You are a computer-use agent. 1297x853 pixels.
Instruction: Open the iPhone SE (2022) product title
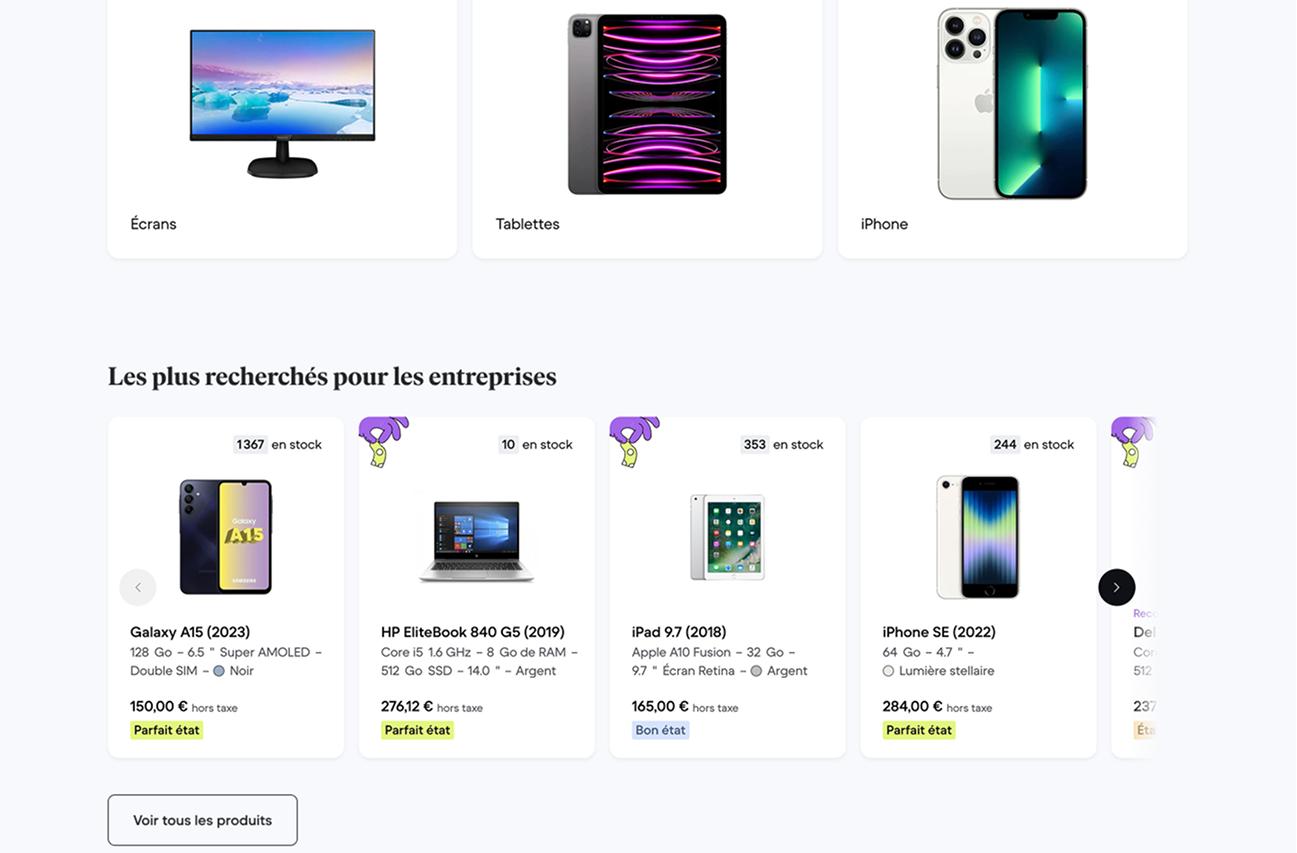tap(939, 632)
